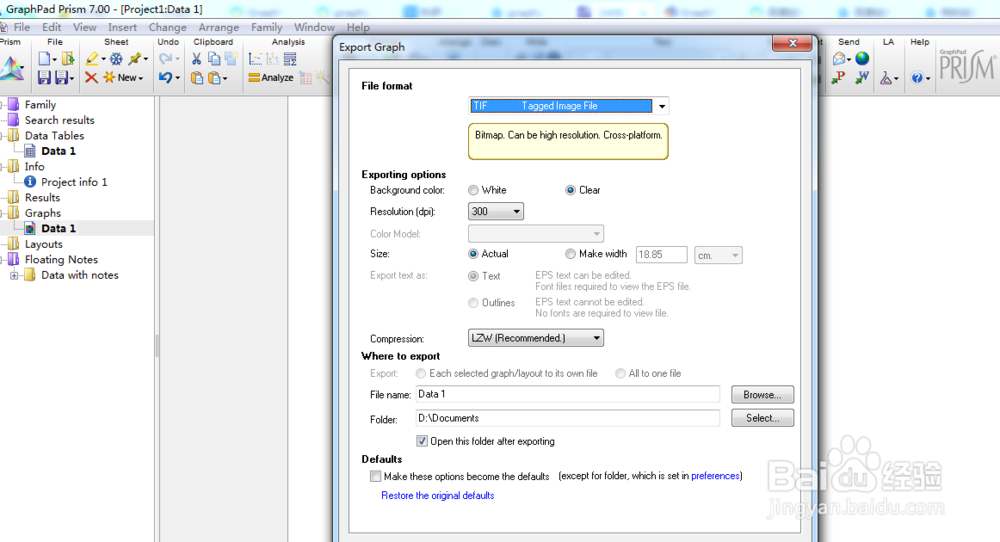Select Make width size radio button
The width and height of the screenshot is (1000, 542).
click(570, 254)
